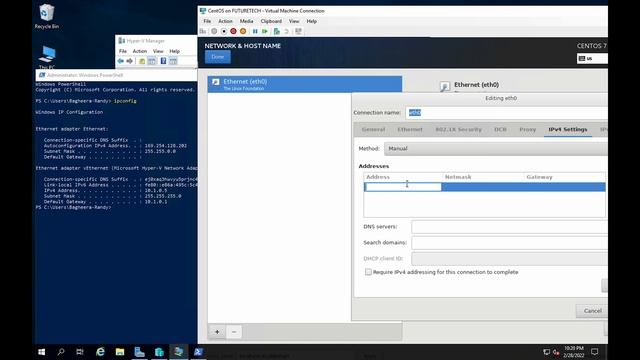Switch to the Proxy tab
The height and width of the screenshot is (360, 640).
tap(527, 129)
